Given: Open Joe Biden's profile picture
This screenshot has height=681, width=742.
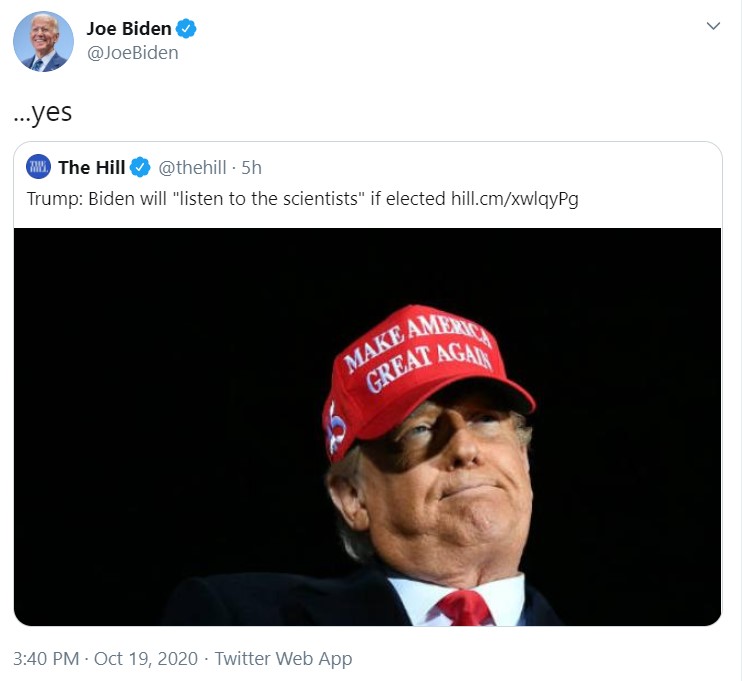Looking at the screenshot, I should (x=43, y=41).
